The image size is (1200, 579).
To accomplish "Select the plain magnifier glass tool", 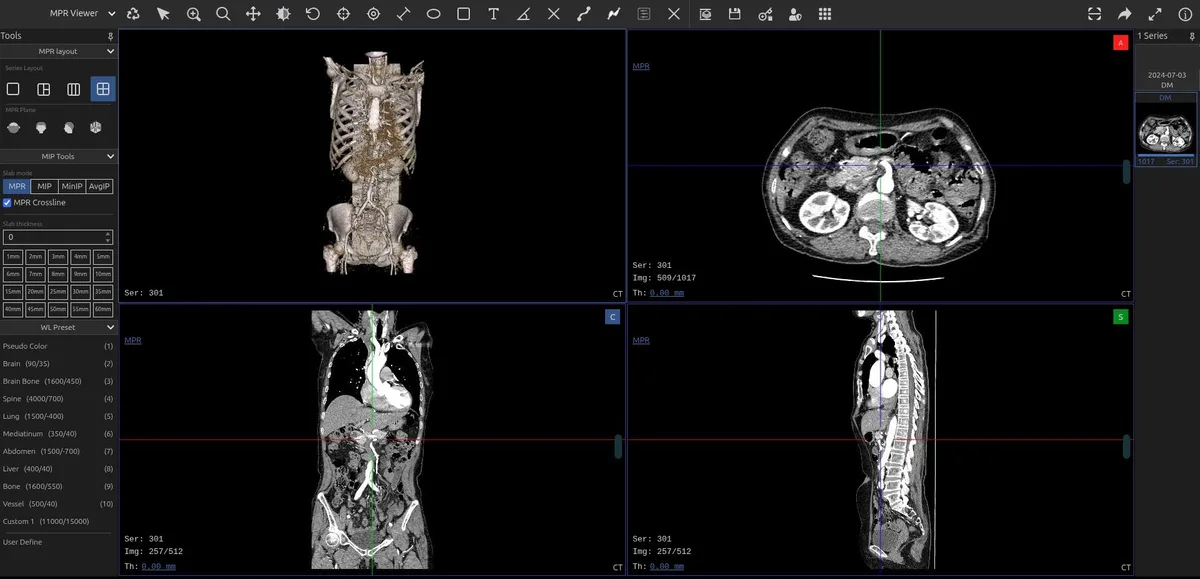I will click(223, 14).
